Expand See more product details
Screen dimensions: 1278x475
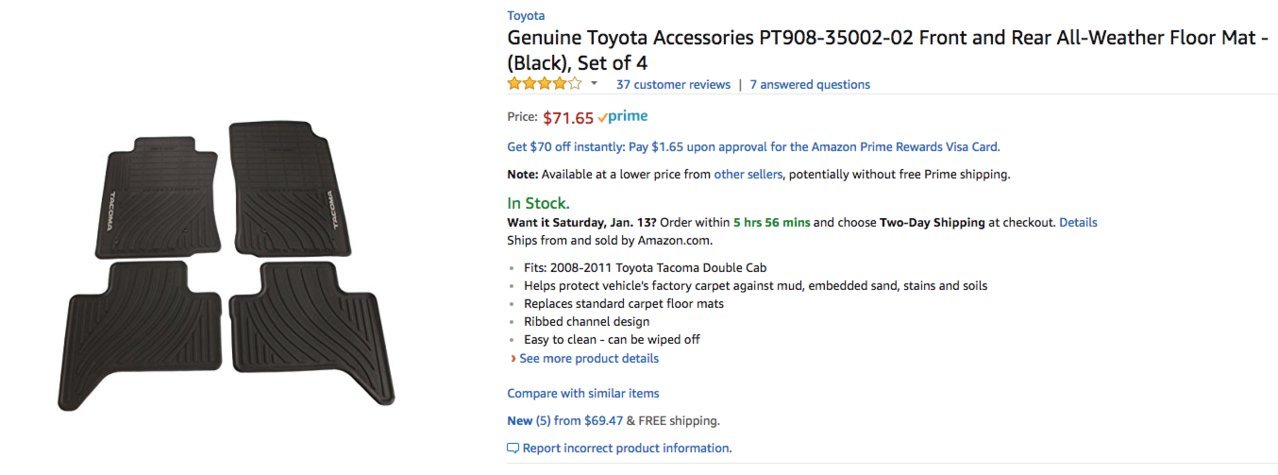[589, 358]
